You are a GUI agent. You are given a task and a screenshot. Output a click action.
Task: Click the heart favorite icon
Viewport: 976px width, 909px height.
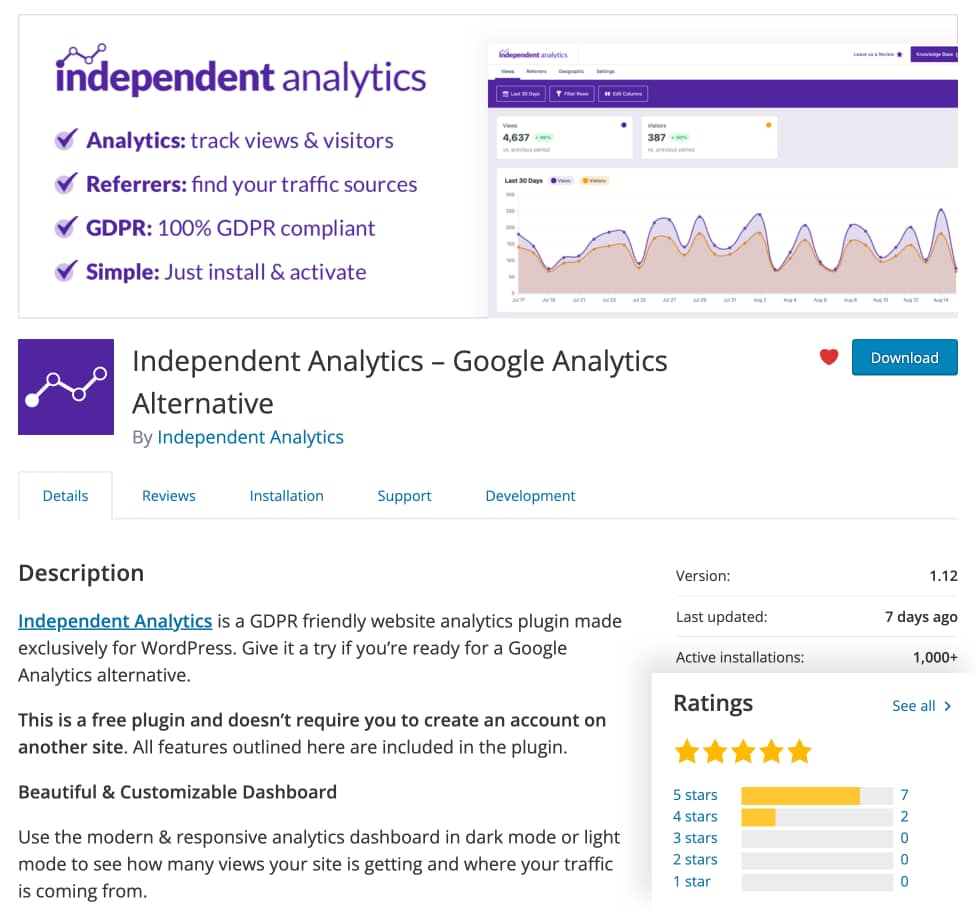point(828,357)
